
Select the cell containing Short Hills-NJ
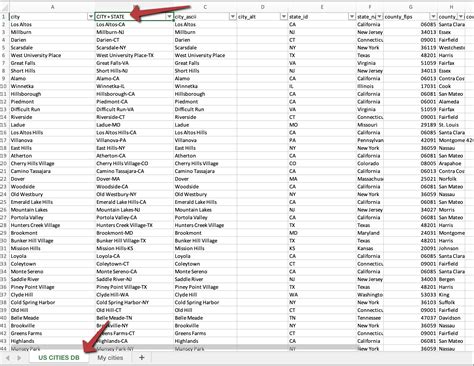[134, 71]
